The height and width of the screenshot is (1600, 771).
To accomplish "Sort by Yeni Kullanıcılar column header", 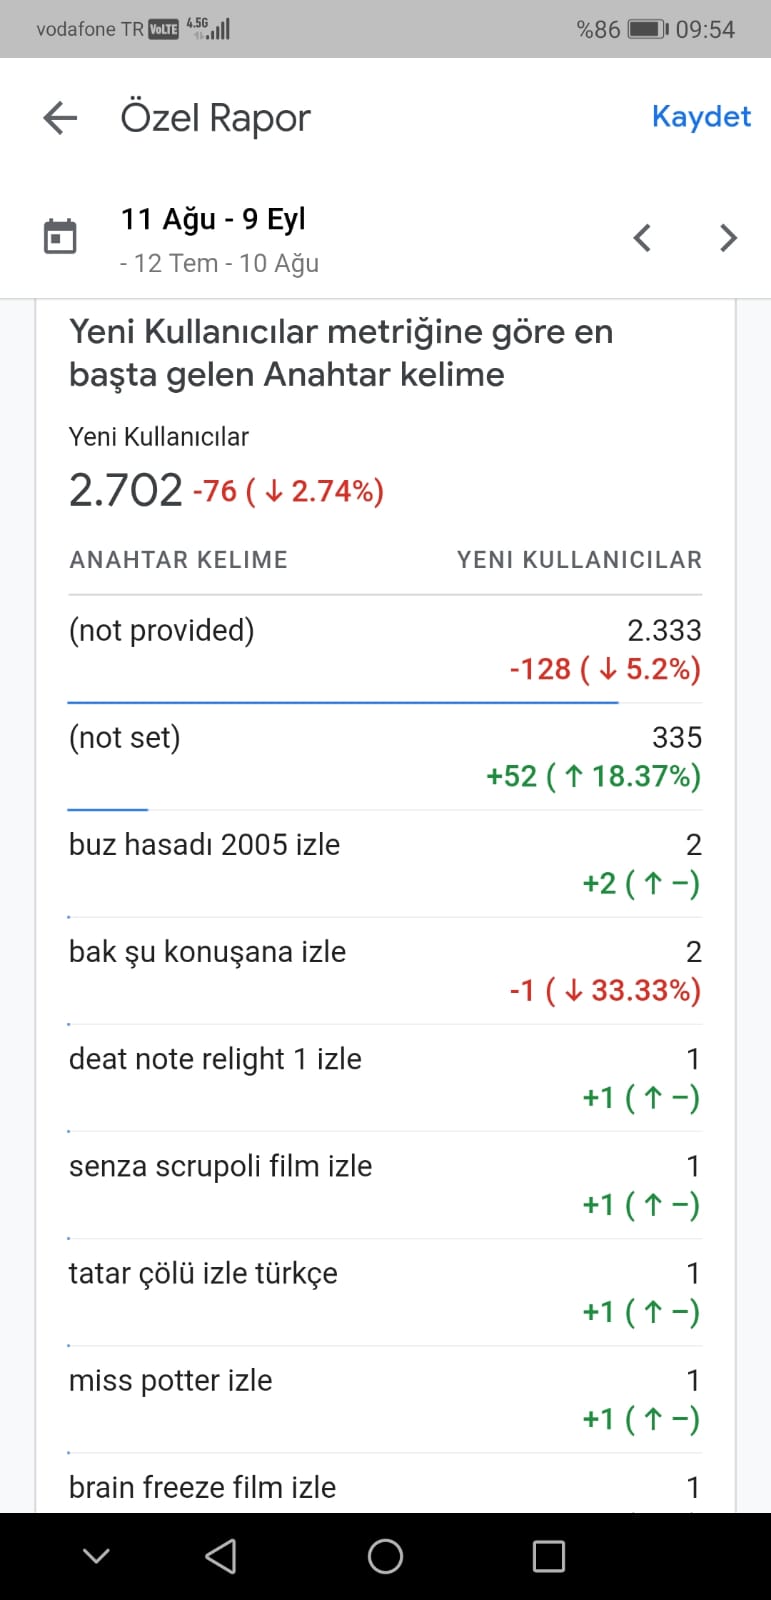I will (579, 560).
